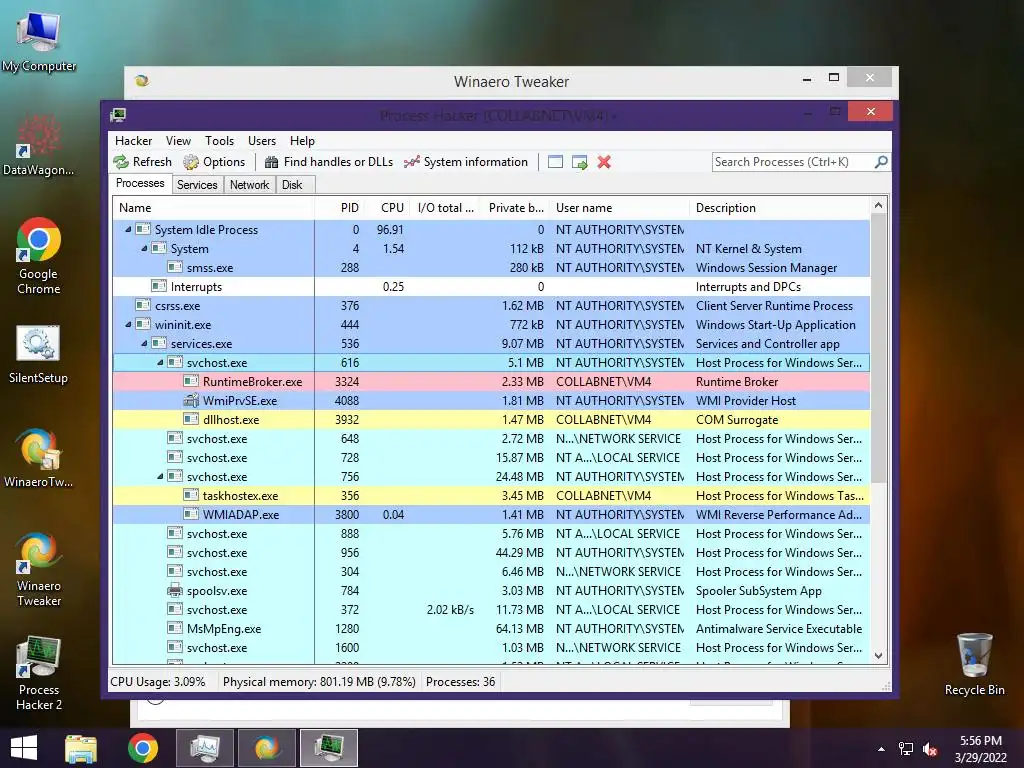This screenshot has width=1024, height=768.
Task: Click Winaero Tweaker window title icon
Action: [142, 81]
